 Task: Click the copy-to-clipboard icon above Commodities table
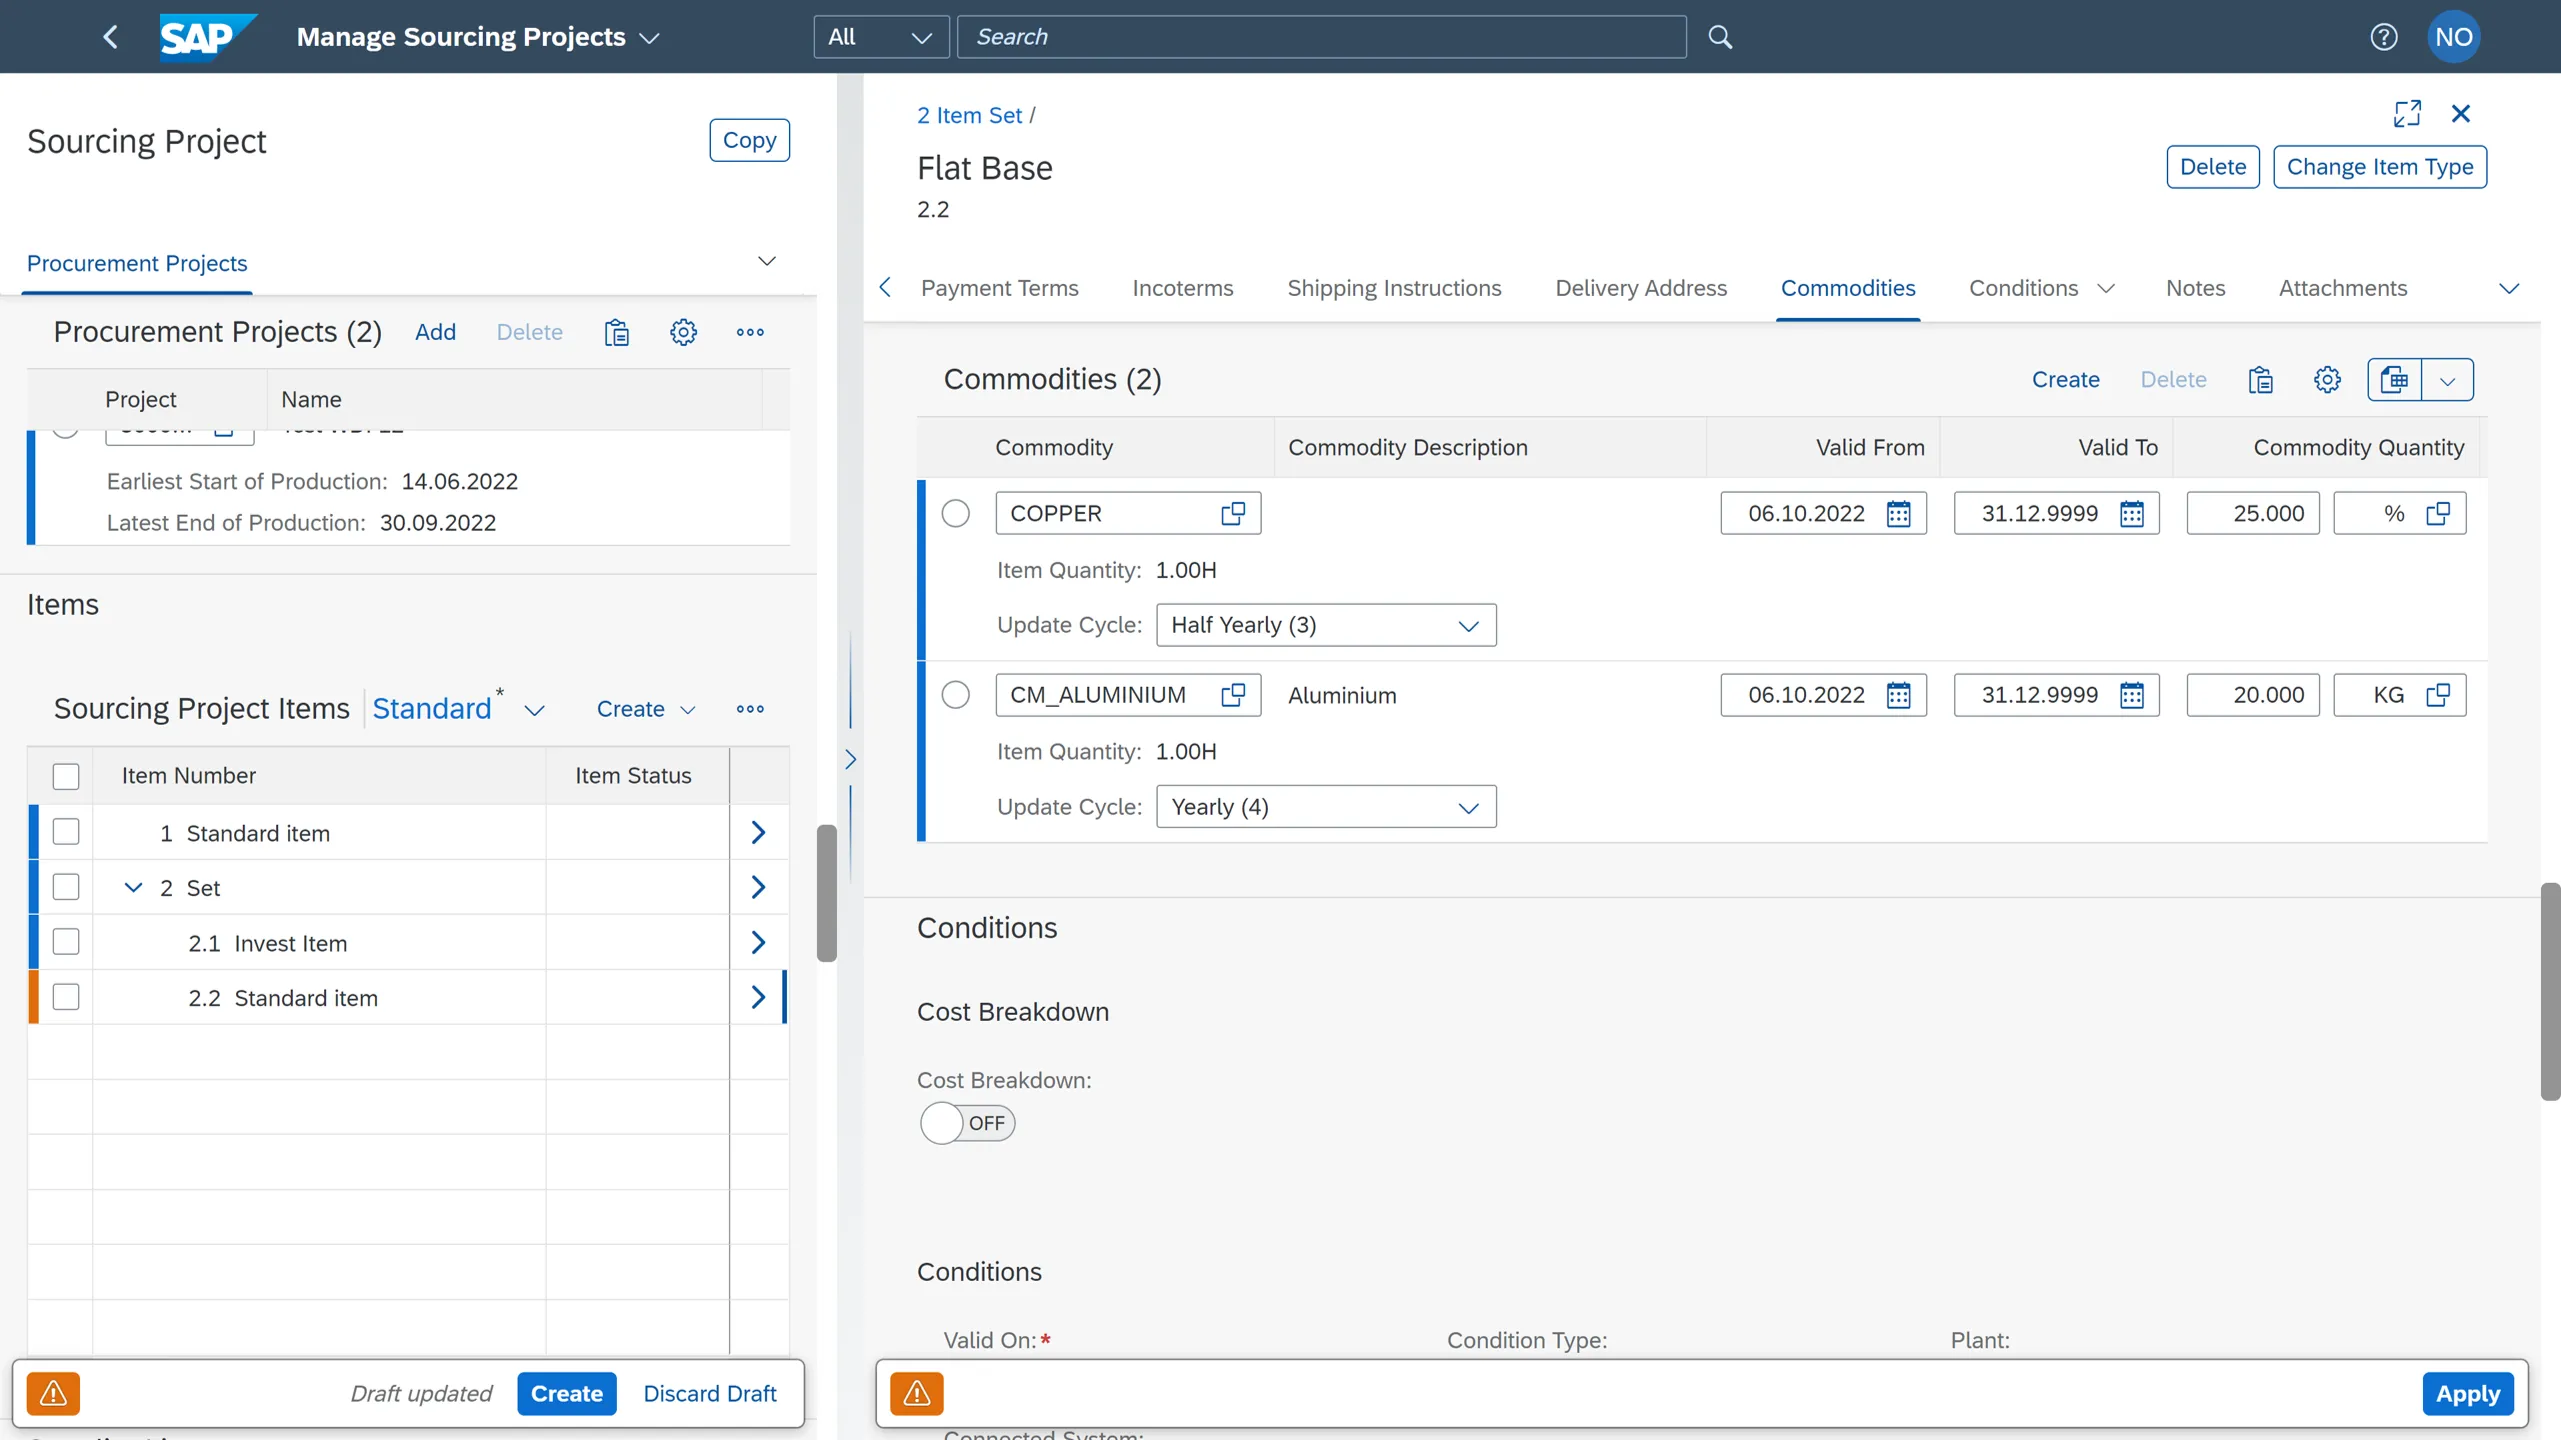[x=2261, y=379]
